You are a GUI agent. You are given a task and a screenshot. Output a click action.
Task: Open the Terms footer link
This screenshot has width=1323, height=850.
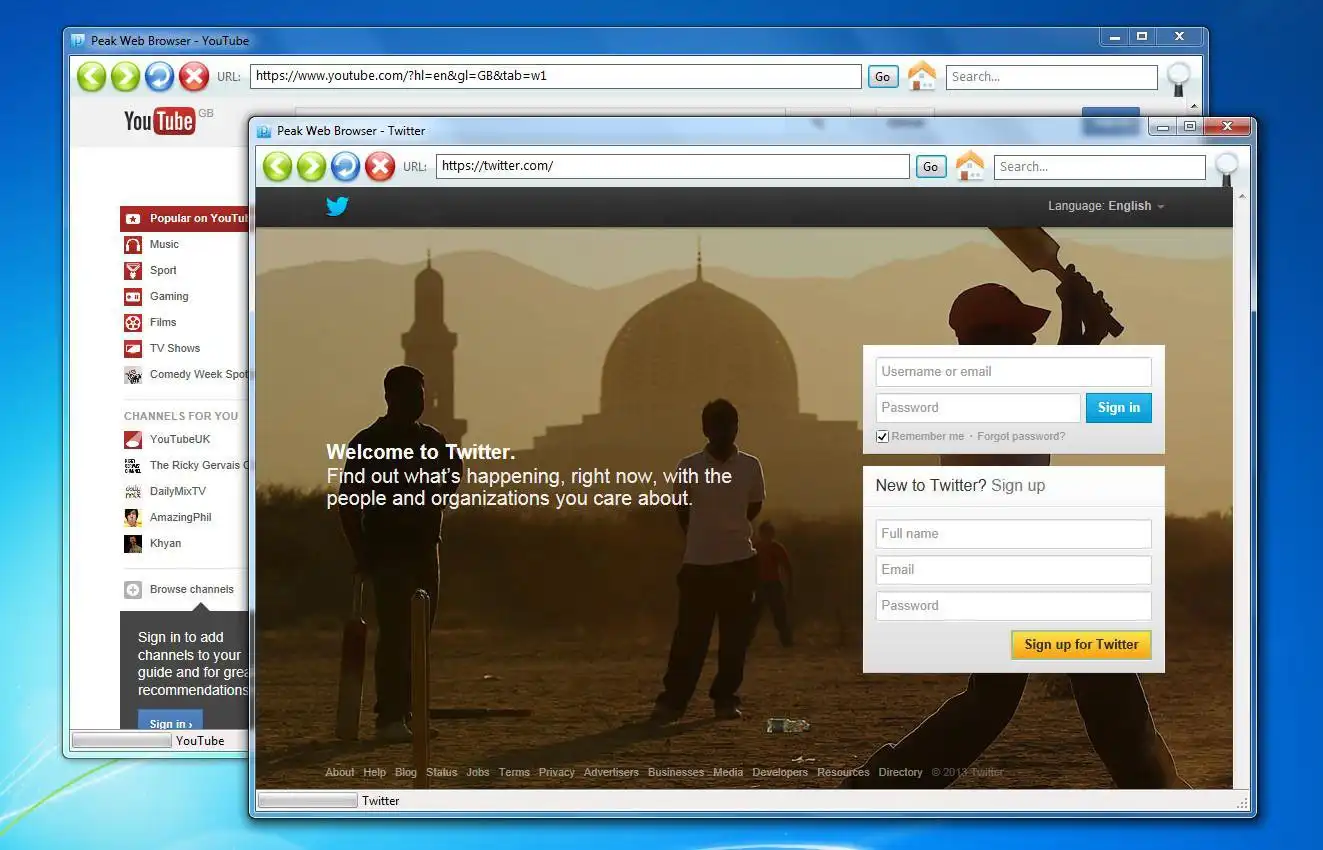pos(514,772)
